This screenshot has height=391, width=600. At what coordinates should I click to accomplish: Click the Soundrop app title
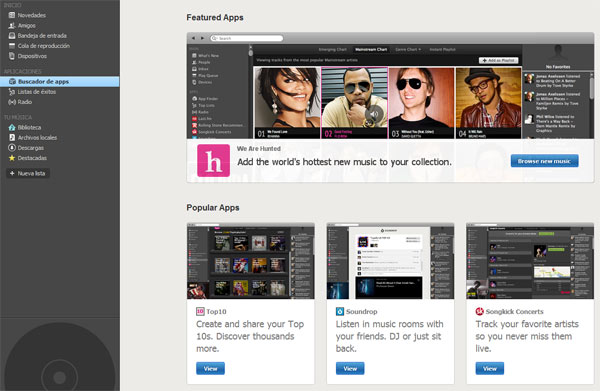362,312
